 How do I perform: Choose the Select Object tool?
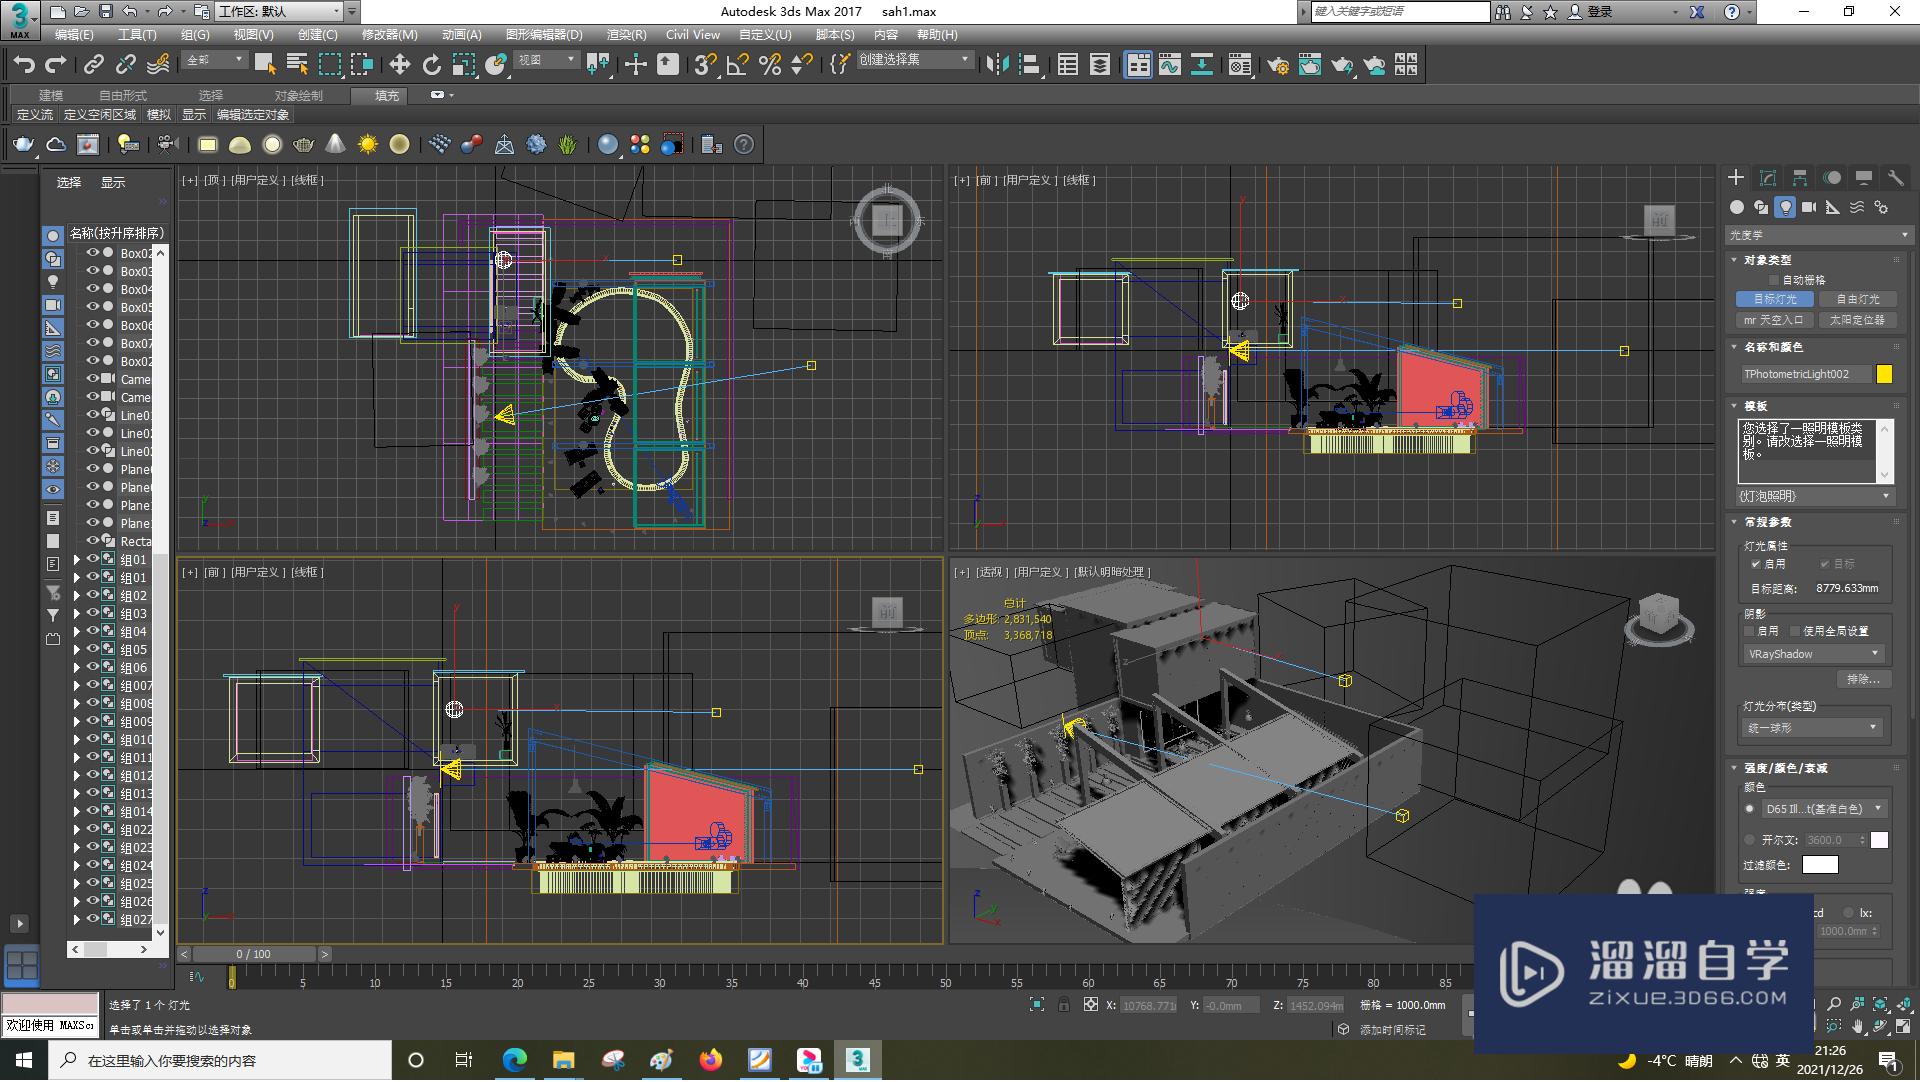pyautogui.click(x=265, y=65)
